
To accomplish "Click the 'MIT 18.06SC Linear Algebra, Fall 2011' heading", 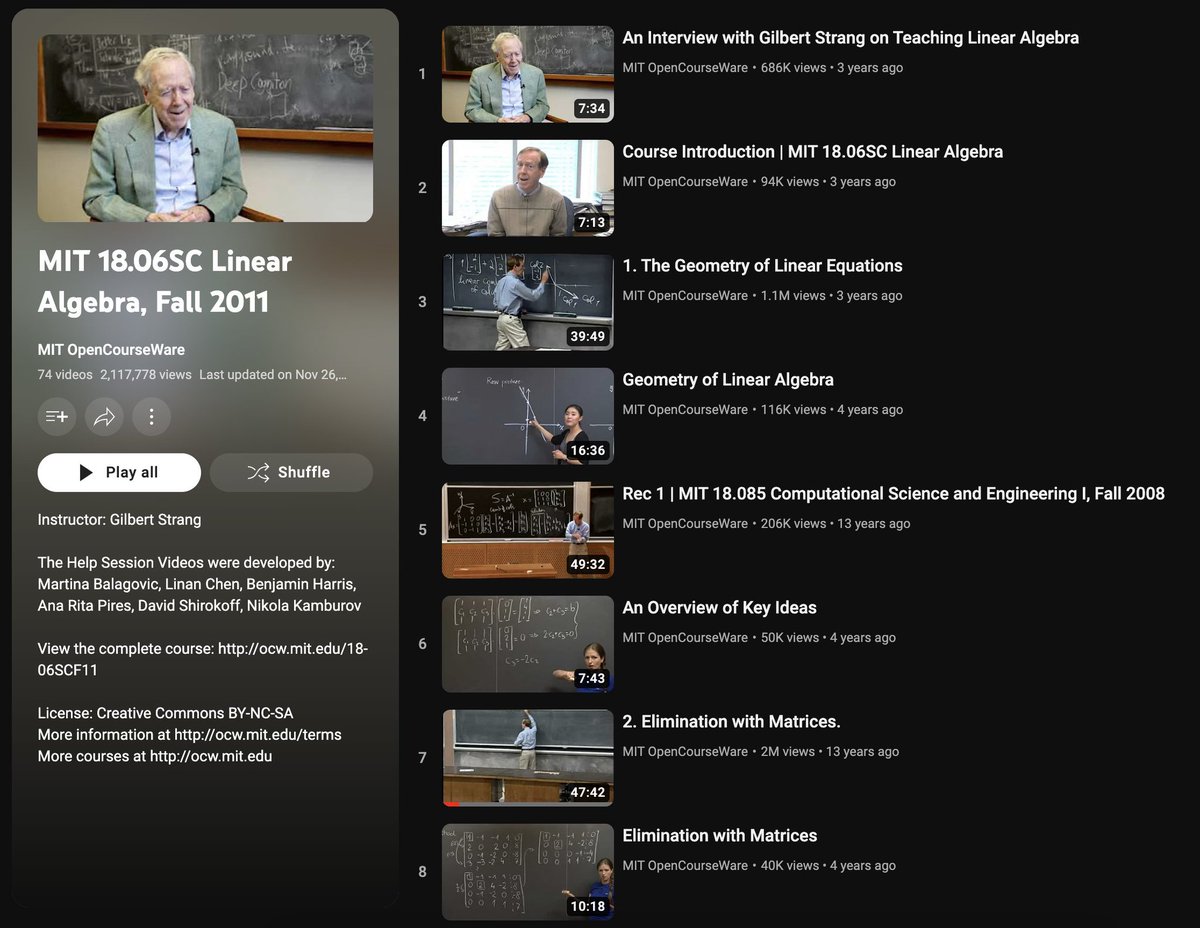I will [165, 281].
